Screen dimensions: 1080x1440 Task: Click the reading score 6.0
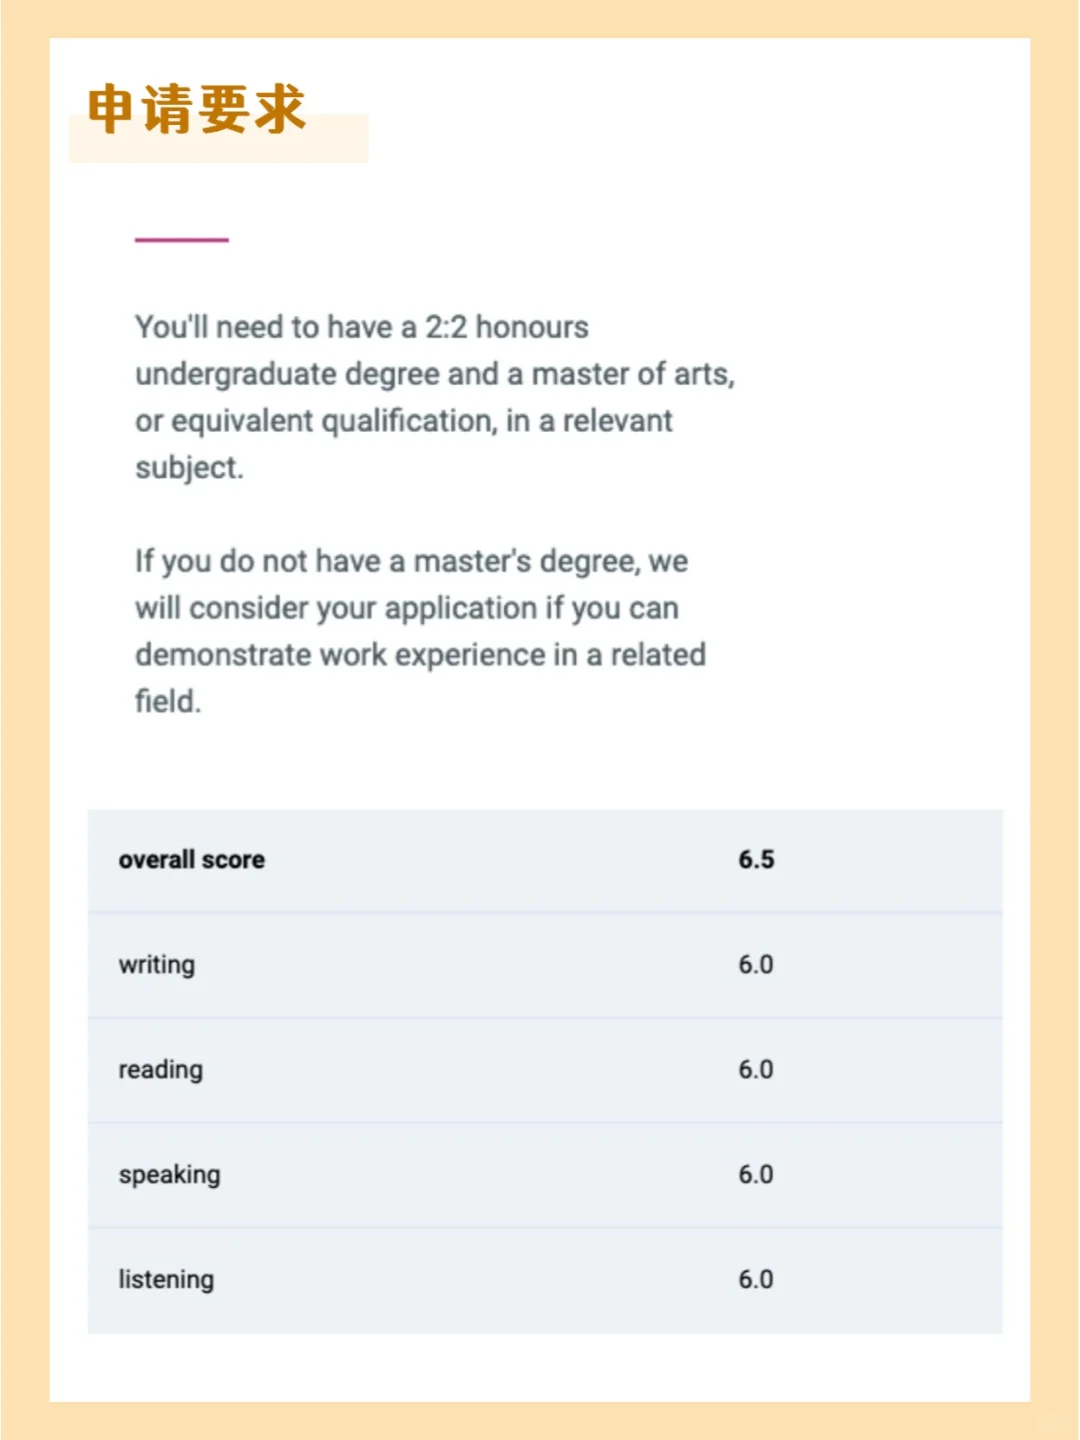(x=756, y=1070)
